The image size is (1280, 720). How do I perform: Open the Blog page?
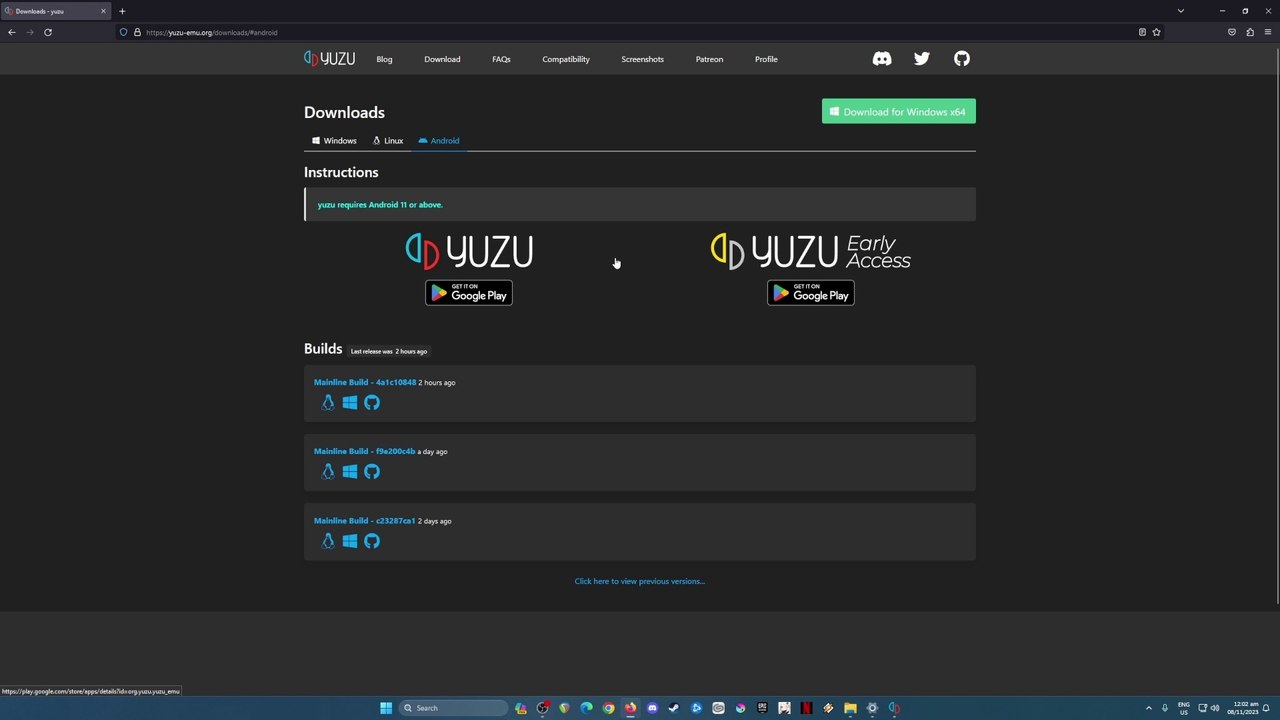point(384,59)
